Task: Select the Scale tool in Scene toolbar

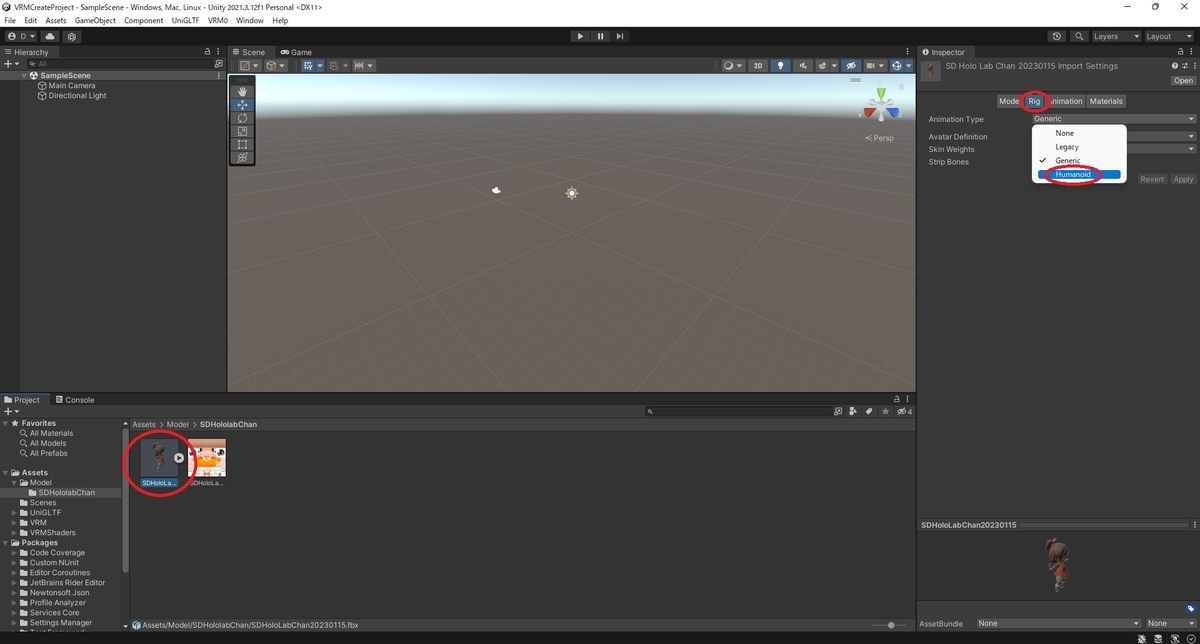Action: [242, 131]
